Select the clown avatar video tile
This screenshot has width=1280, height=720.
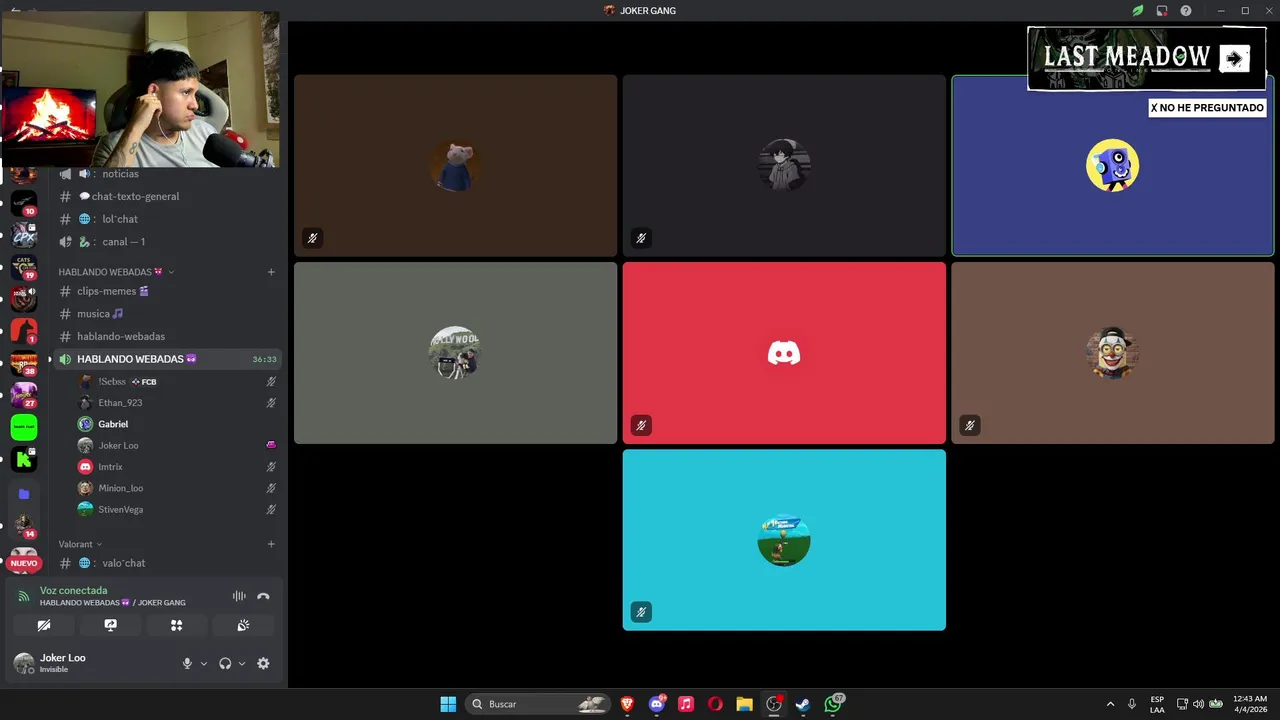(1113, 353)
